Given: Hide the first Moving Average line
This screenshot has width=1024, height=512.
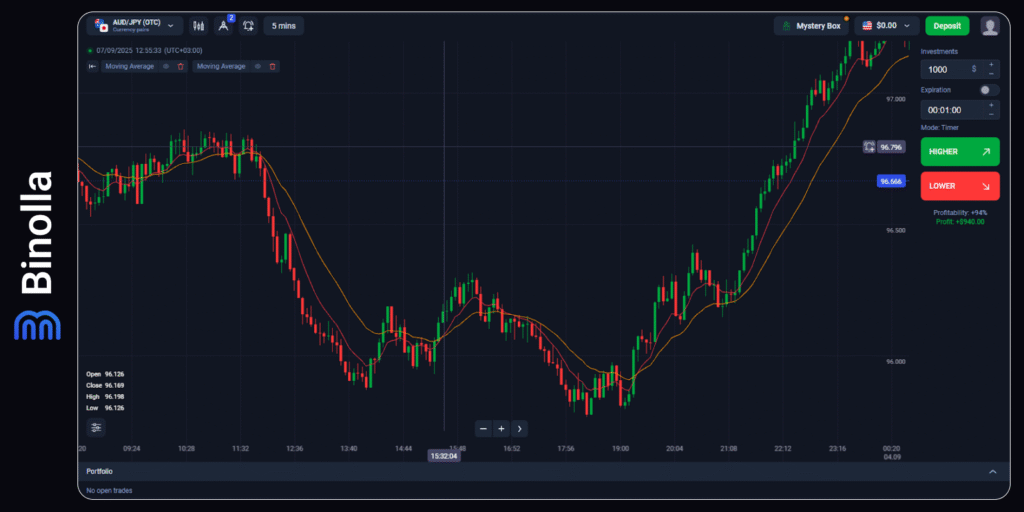Looking at the screenshot, I should pyautogui.click(x=166, y=66).
